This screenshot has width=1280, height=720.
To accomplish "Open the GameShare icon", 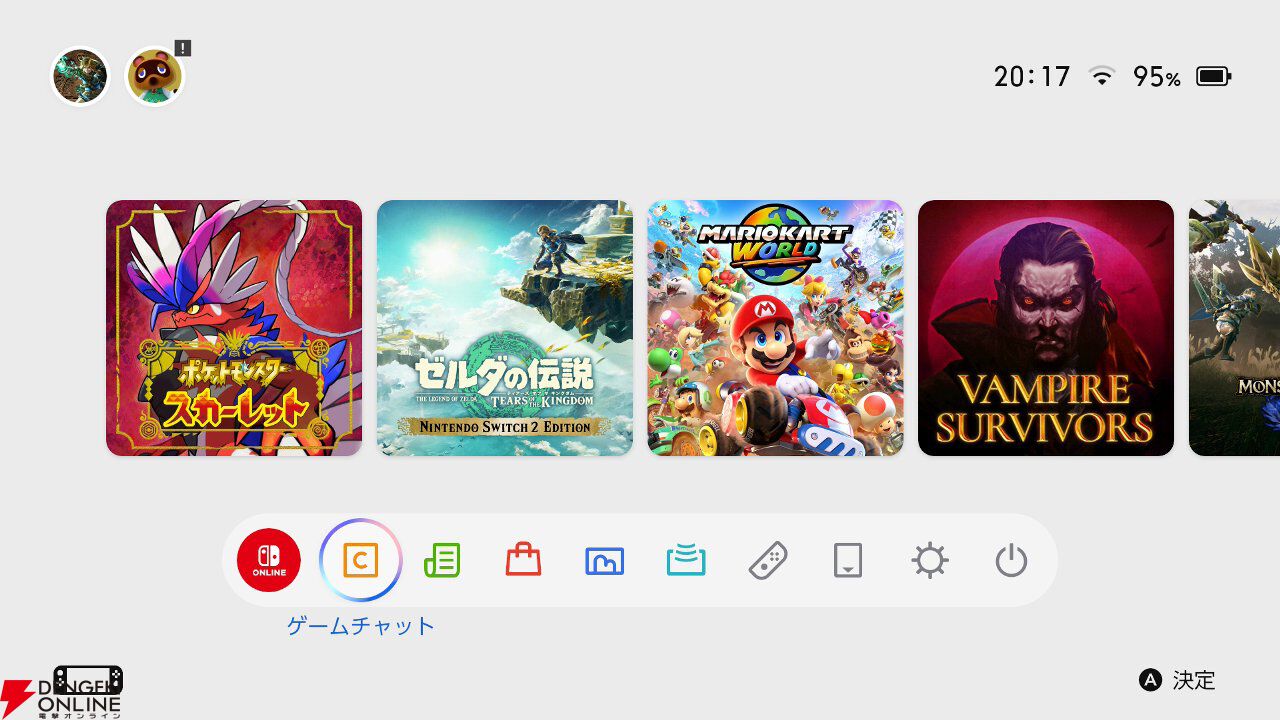I will point(686,561).
